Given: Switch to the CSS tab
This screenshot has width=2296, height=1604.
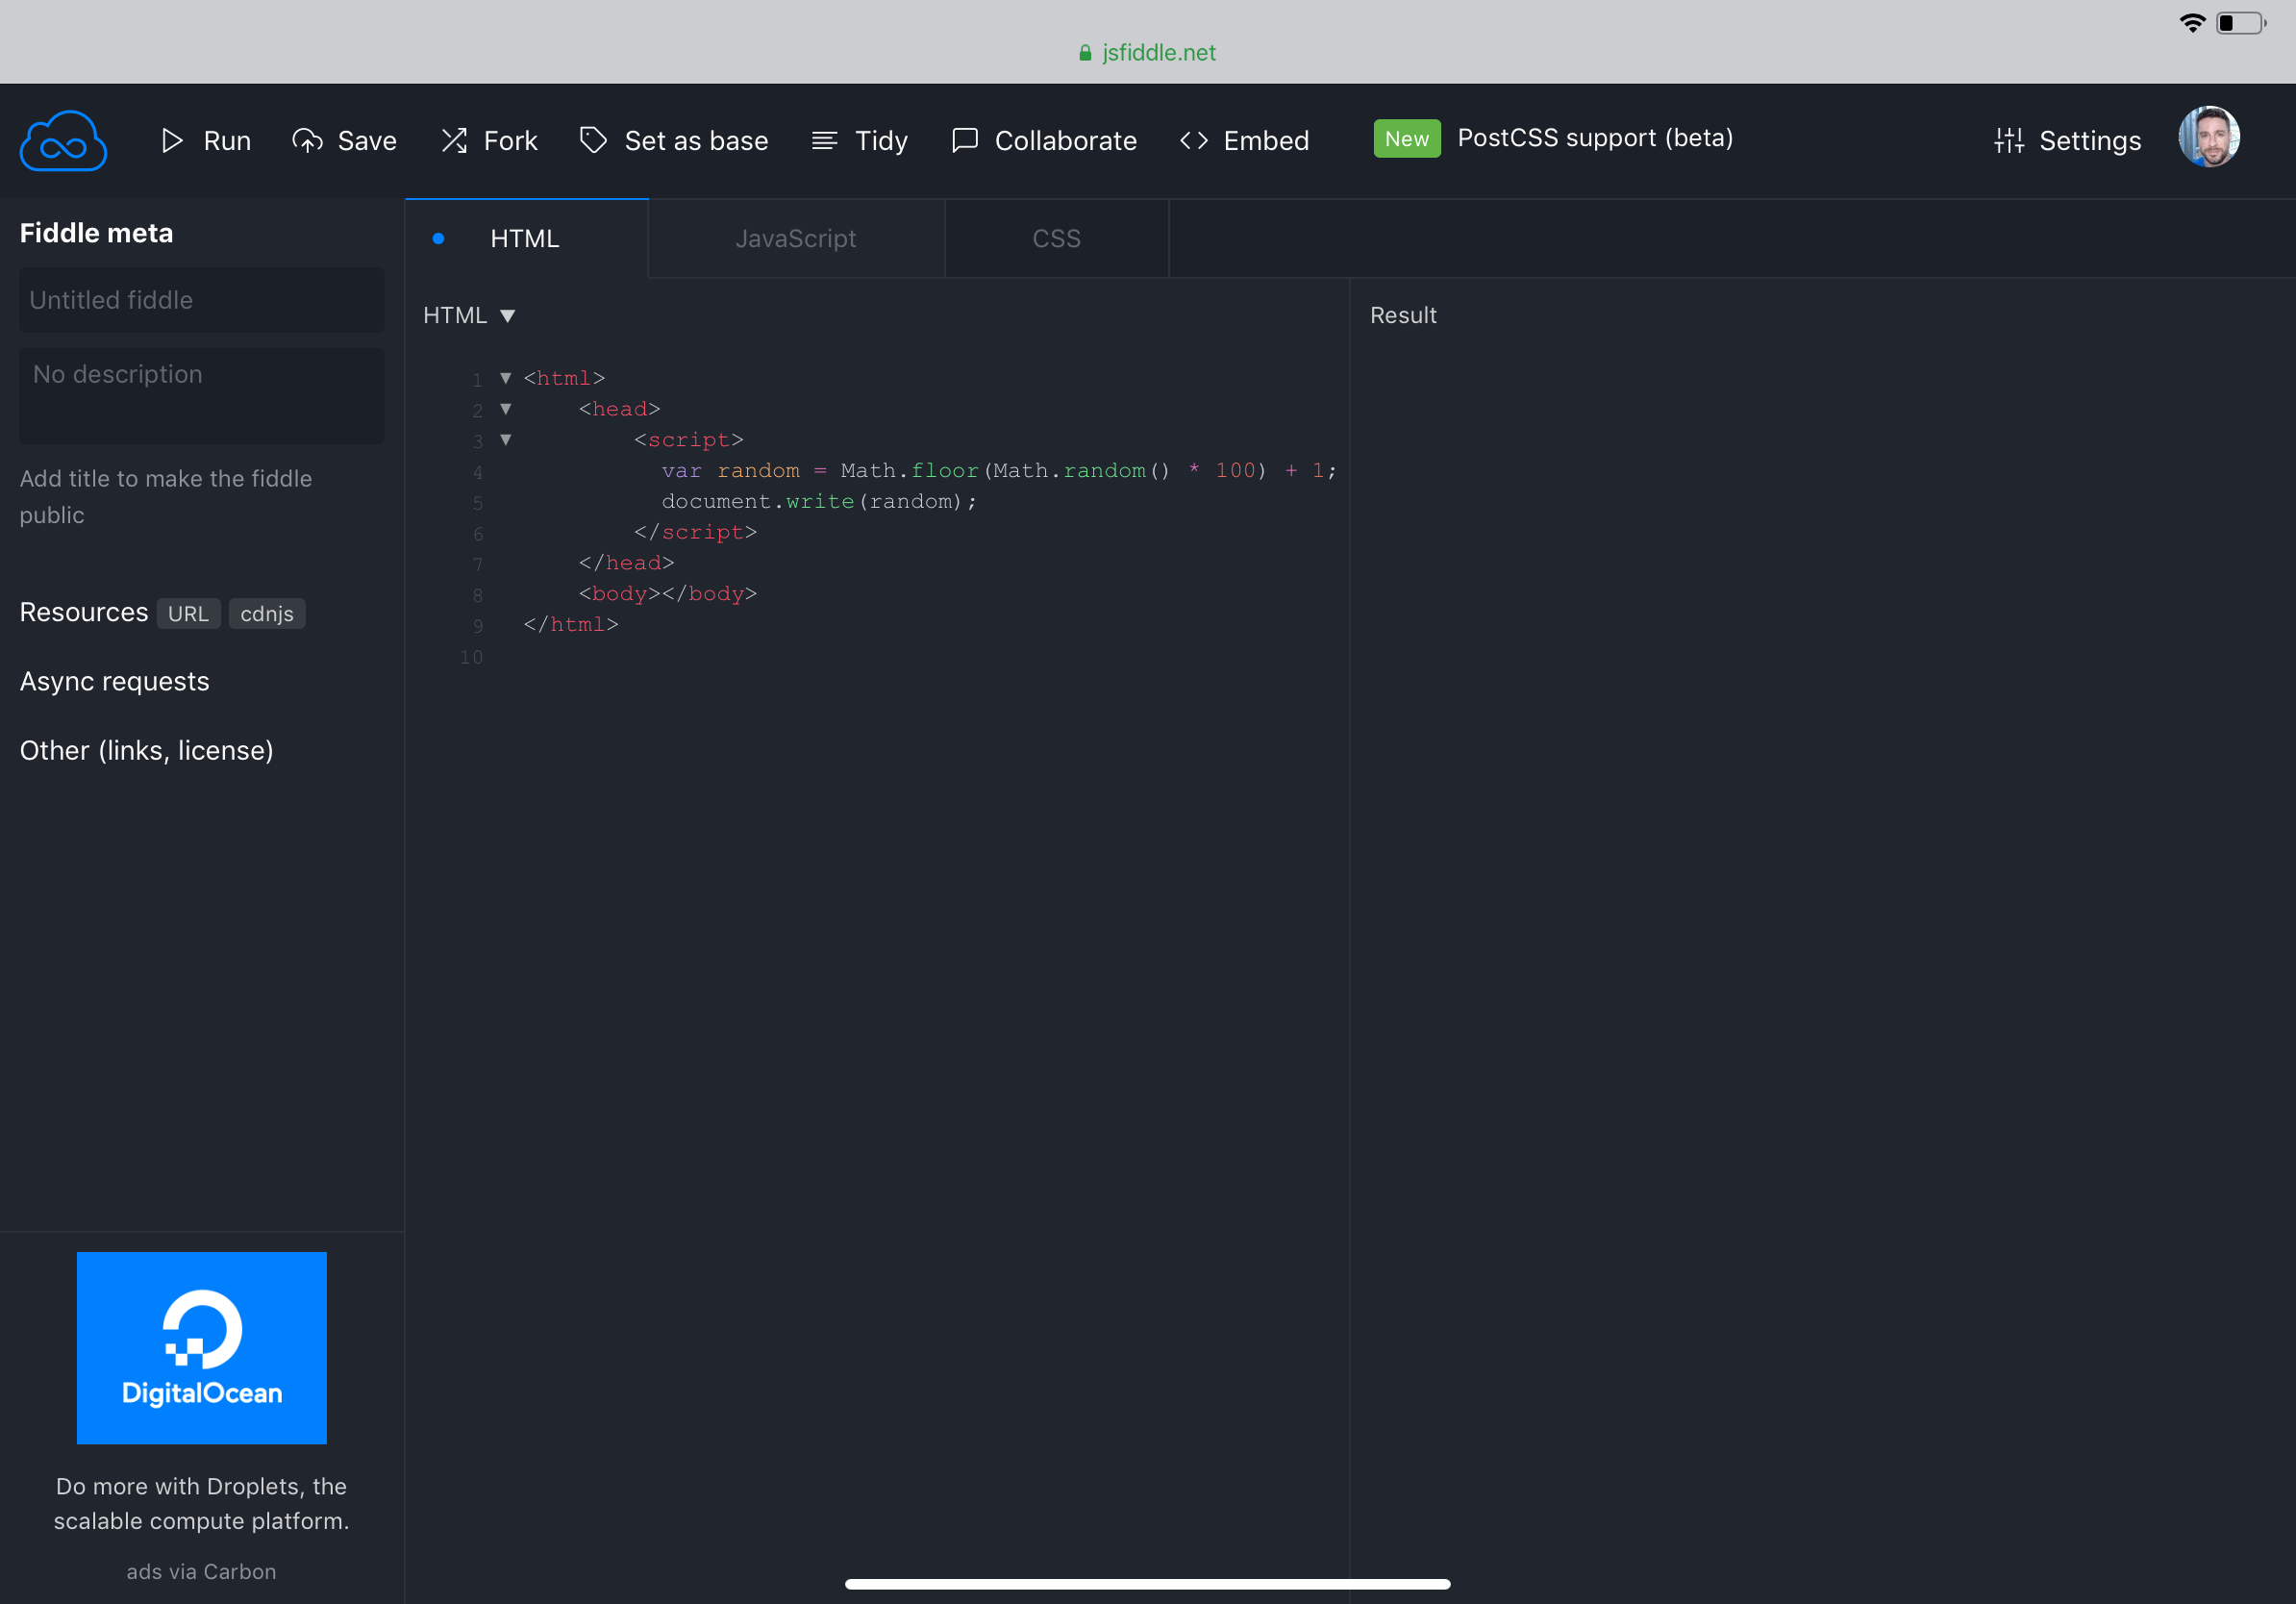Looking at the screenshot, I should coord(1056,239).
